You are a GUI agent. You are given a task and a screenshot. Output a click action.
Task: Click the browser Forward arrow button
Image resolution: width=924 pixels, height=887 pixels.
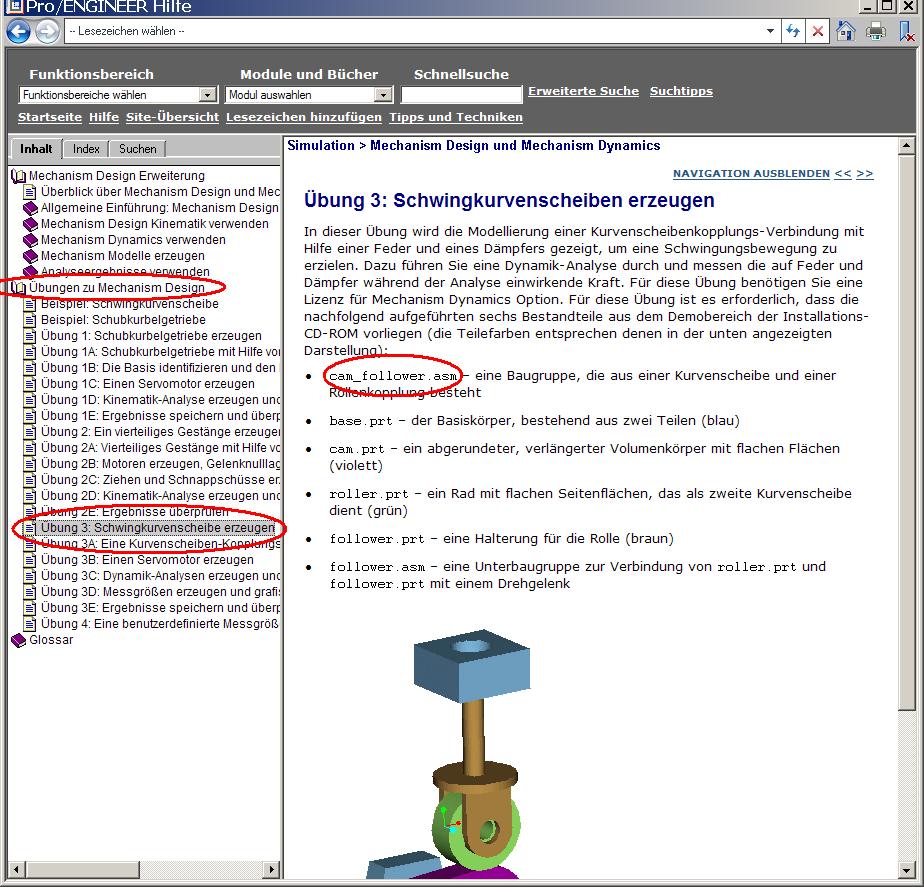47,31
